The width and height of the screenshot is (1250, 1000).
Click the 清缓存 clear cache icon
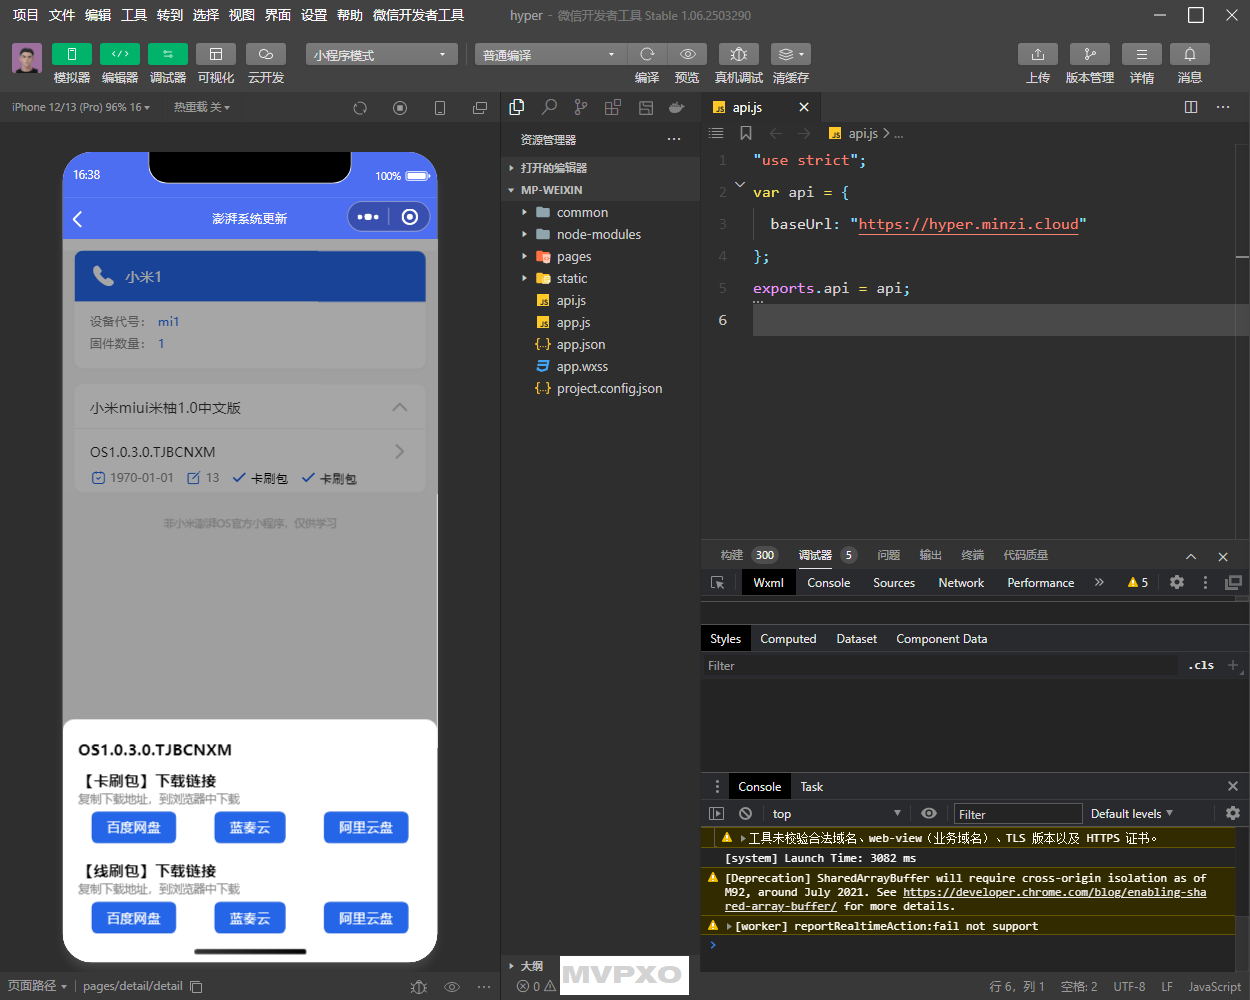click(790, 54)
